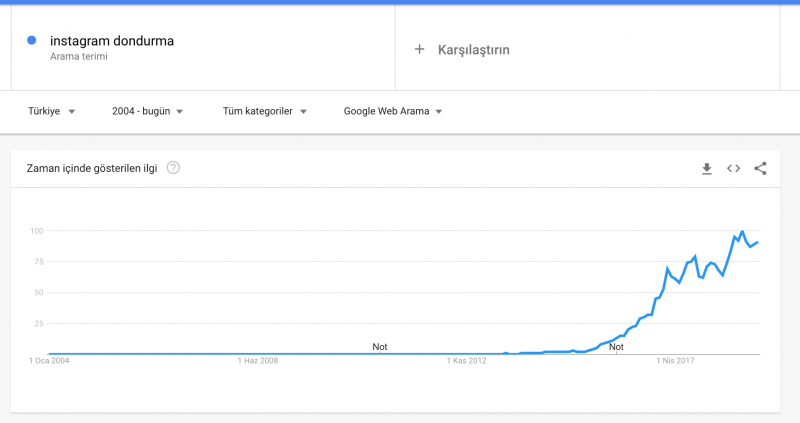The width and height of the screenshot is (800, 423).
Task: Download the interest over time chart data
Action: (707, 169)
